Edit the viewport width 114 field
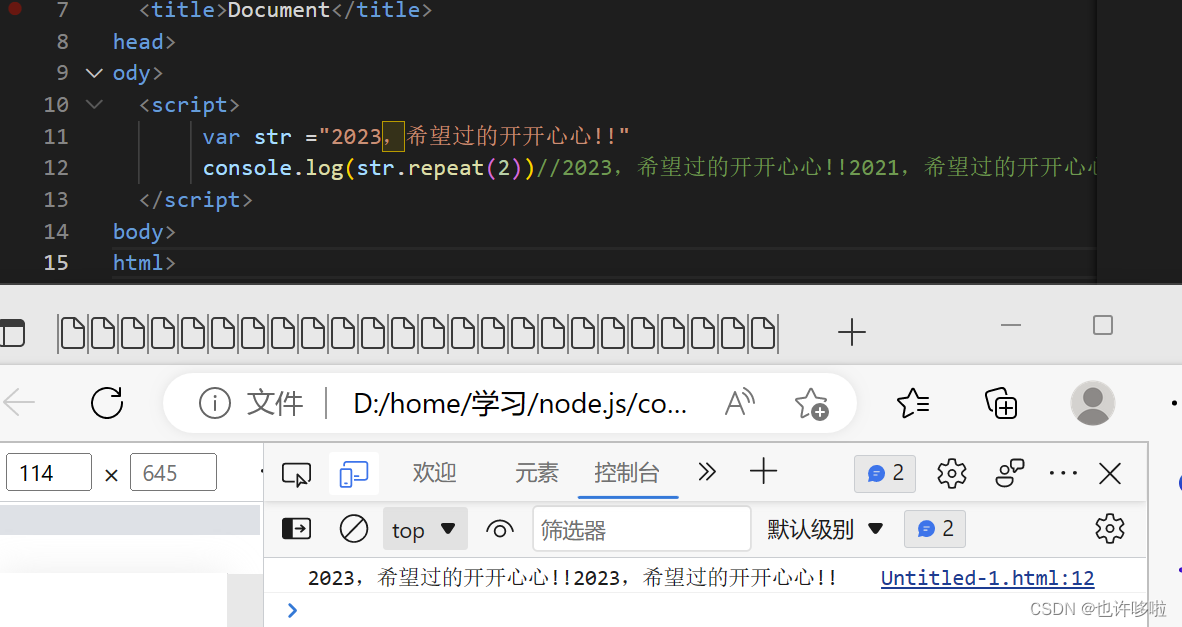 coord(49,473)
